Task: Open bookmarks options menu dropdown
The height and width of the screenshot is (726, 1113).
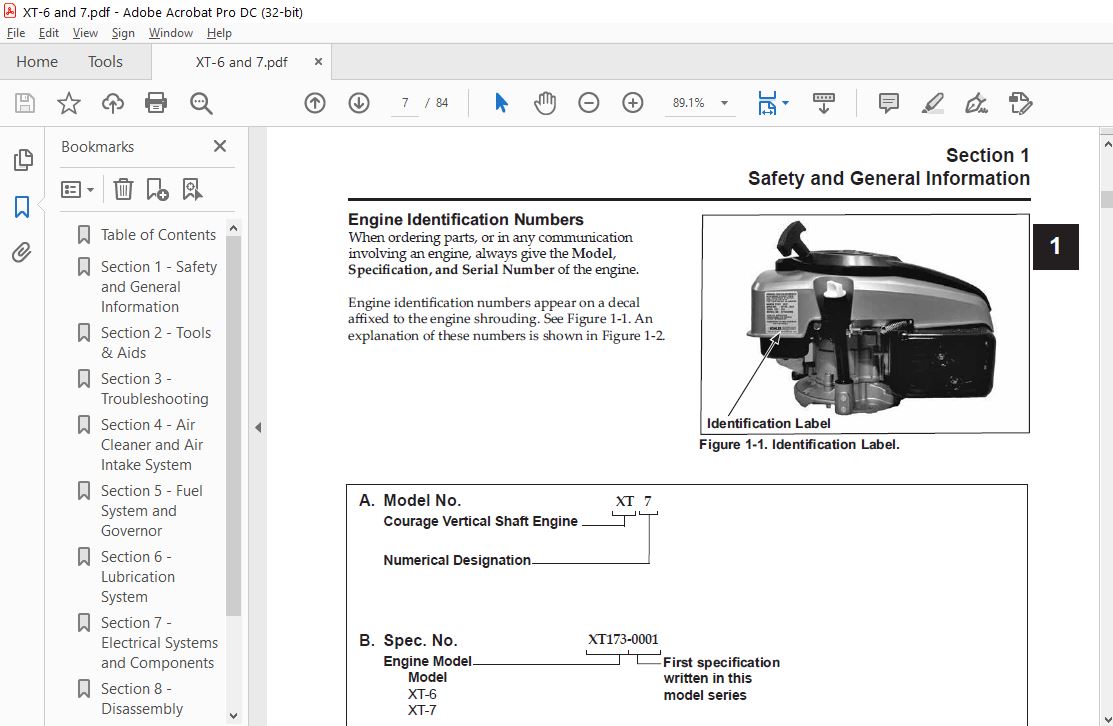Action: [77, 189]
